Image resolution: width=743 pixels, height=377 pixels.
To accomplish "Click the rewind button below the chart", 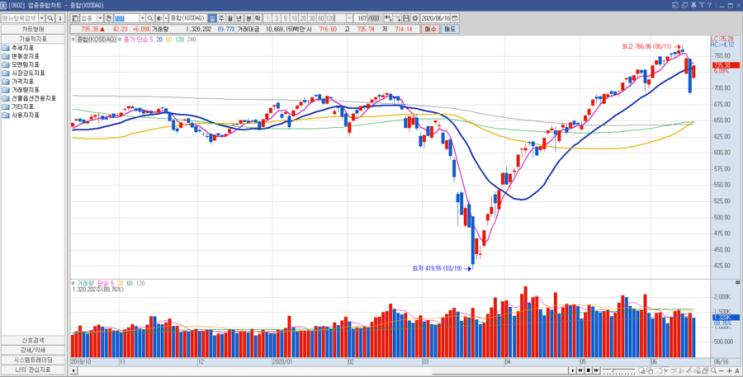I will [580, 370].
